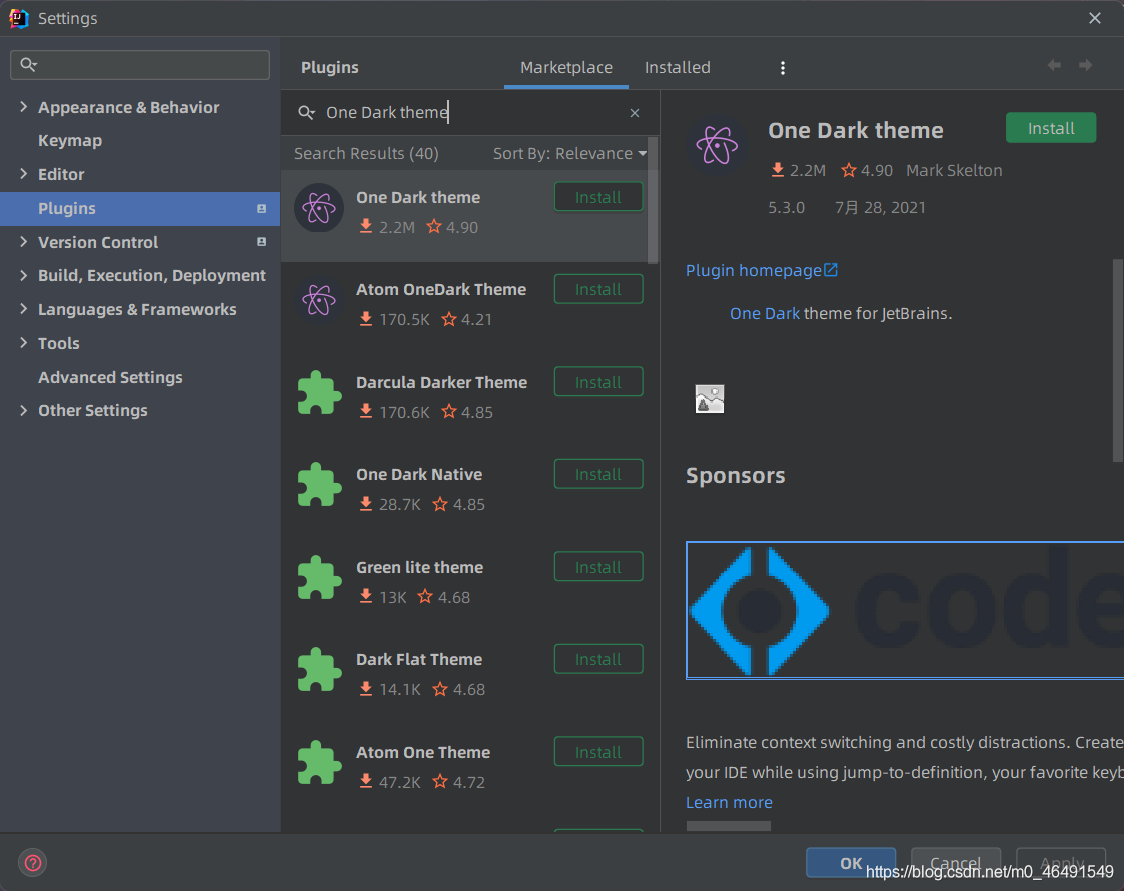Expand the Other Settings node
The image size is (1124, 891).
tap(24, 411)
